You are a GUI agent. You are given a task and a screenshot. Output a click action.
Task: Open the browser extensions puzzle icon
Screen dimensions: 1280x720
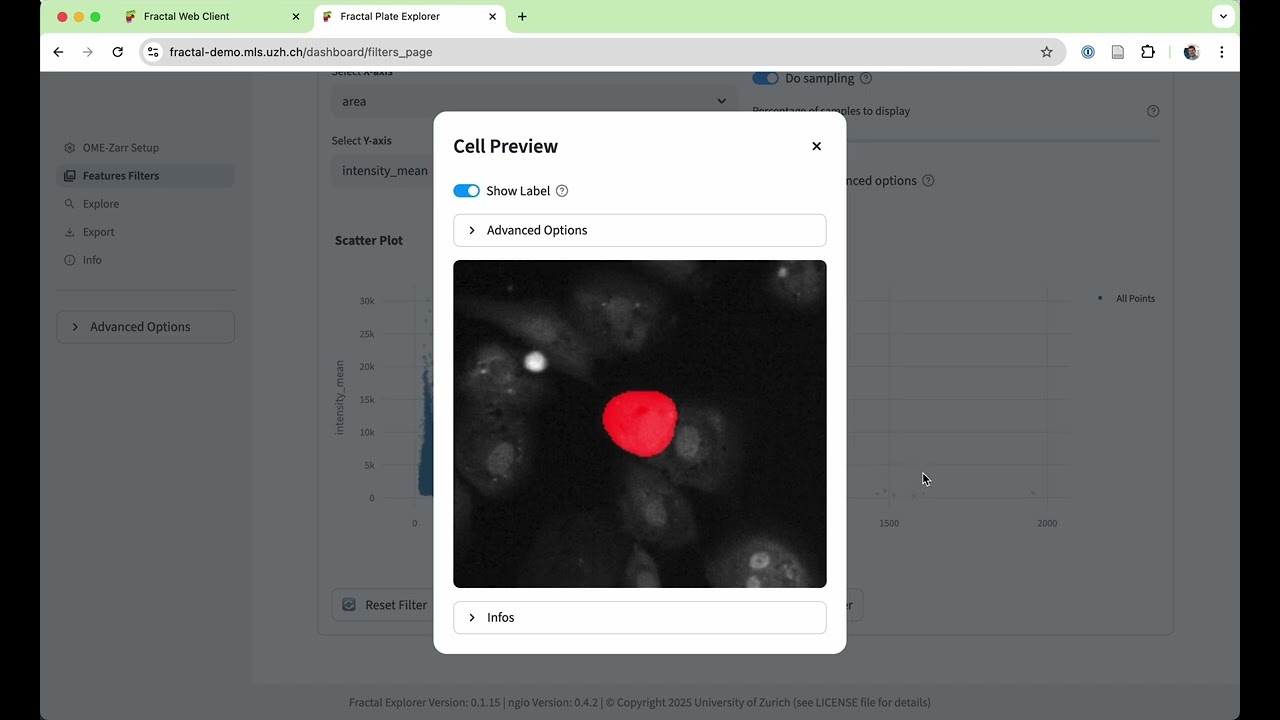(x=1147, y=52)
